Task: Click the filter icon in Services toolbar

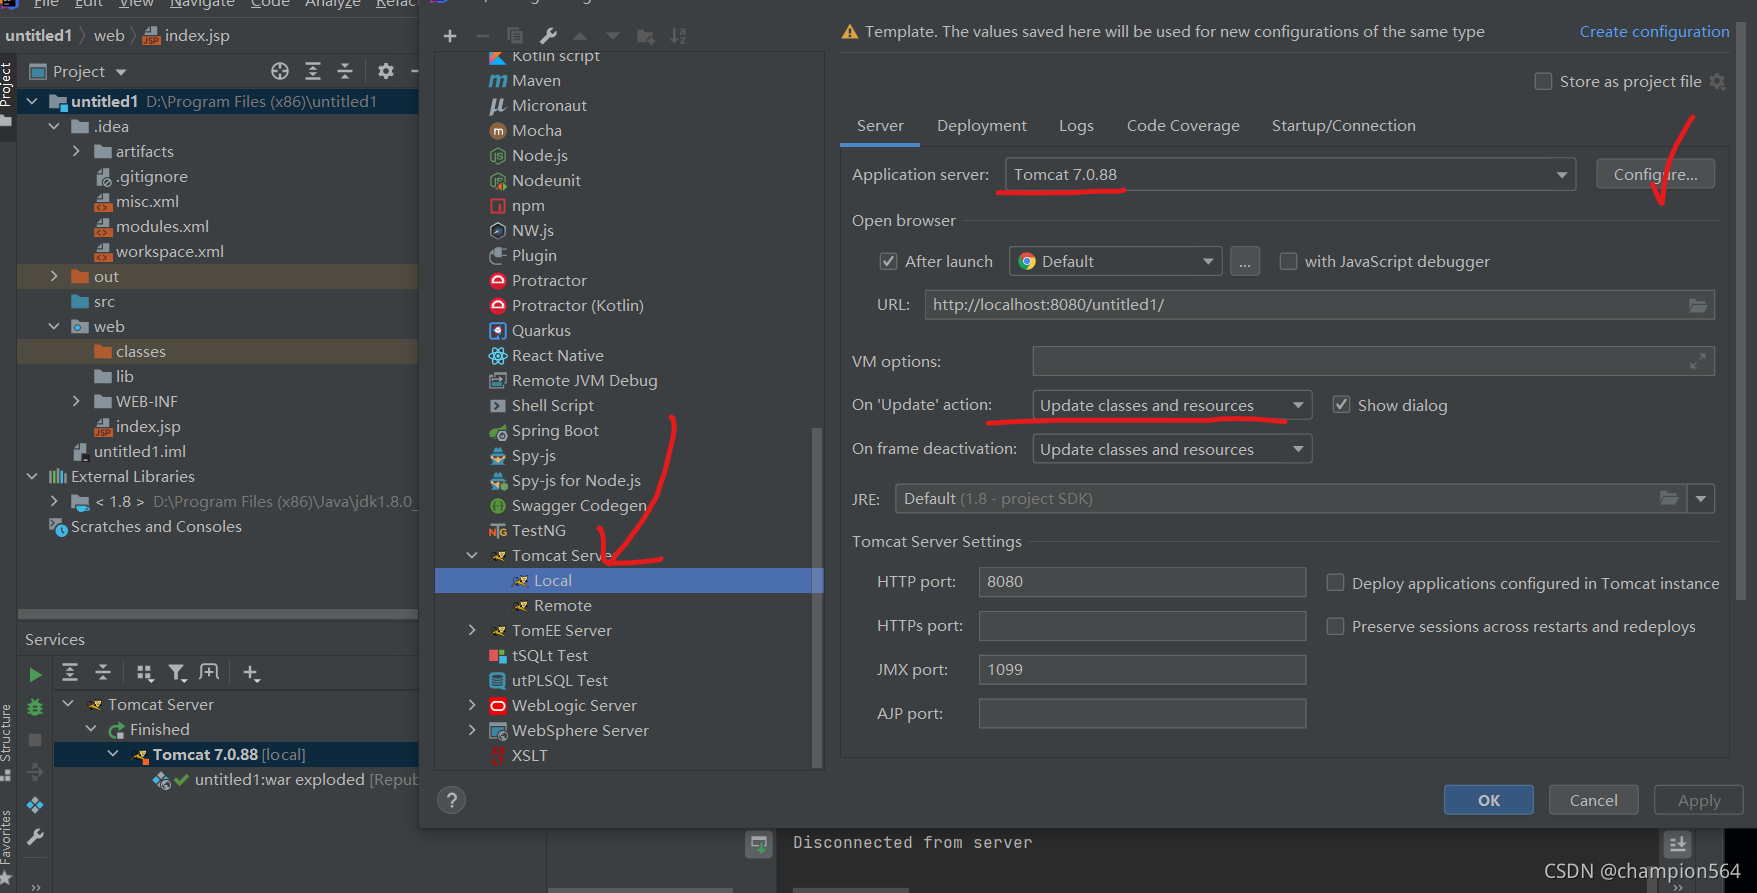Action: pos(177,673)
